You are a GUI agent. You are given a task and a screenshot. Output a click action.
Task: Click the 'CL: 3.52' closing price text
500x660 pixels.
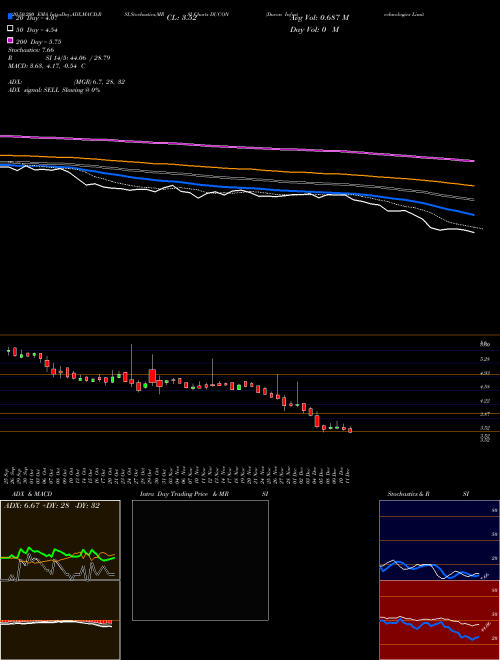[x=182, y=18]
